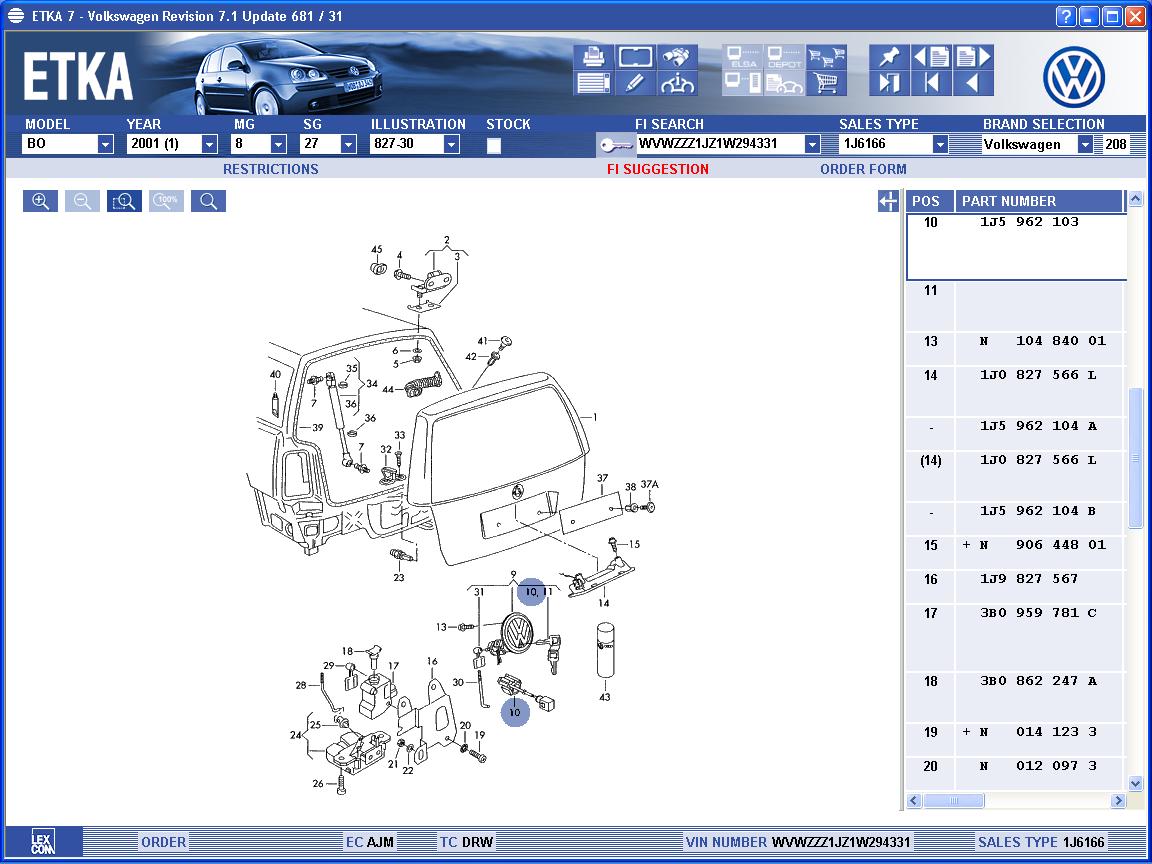The height and width of the screenshot is (864, 1152).
Task: Click the parts list scroll-down arrow
Action: tap(1136, 783)
